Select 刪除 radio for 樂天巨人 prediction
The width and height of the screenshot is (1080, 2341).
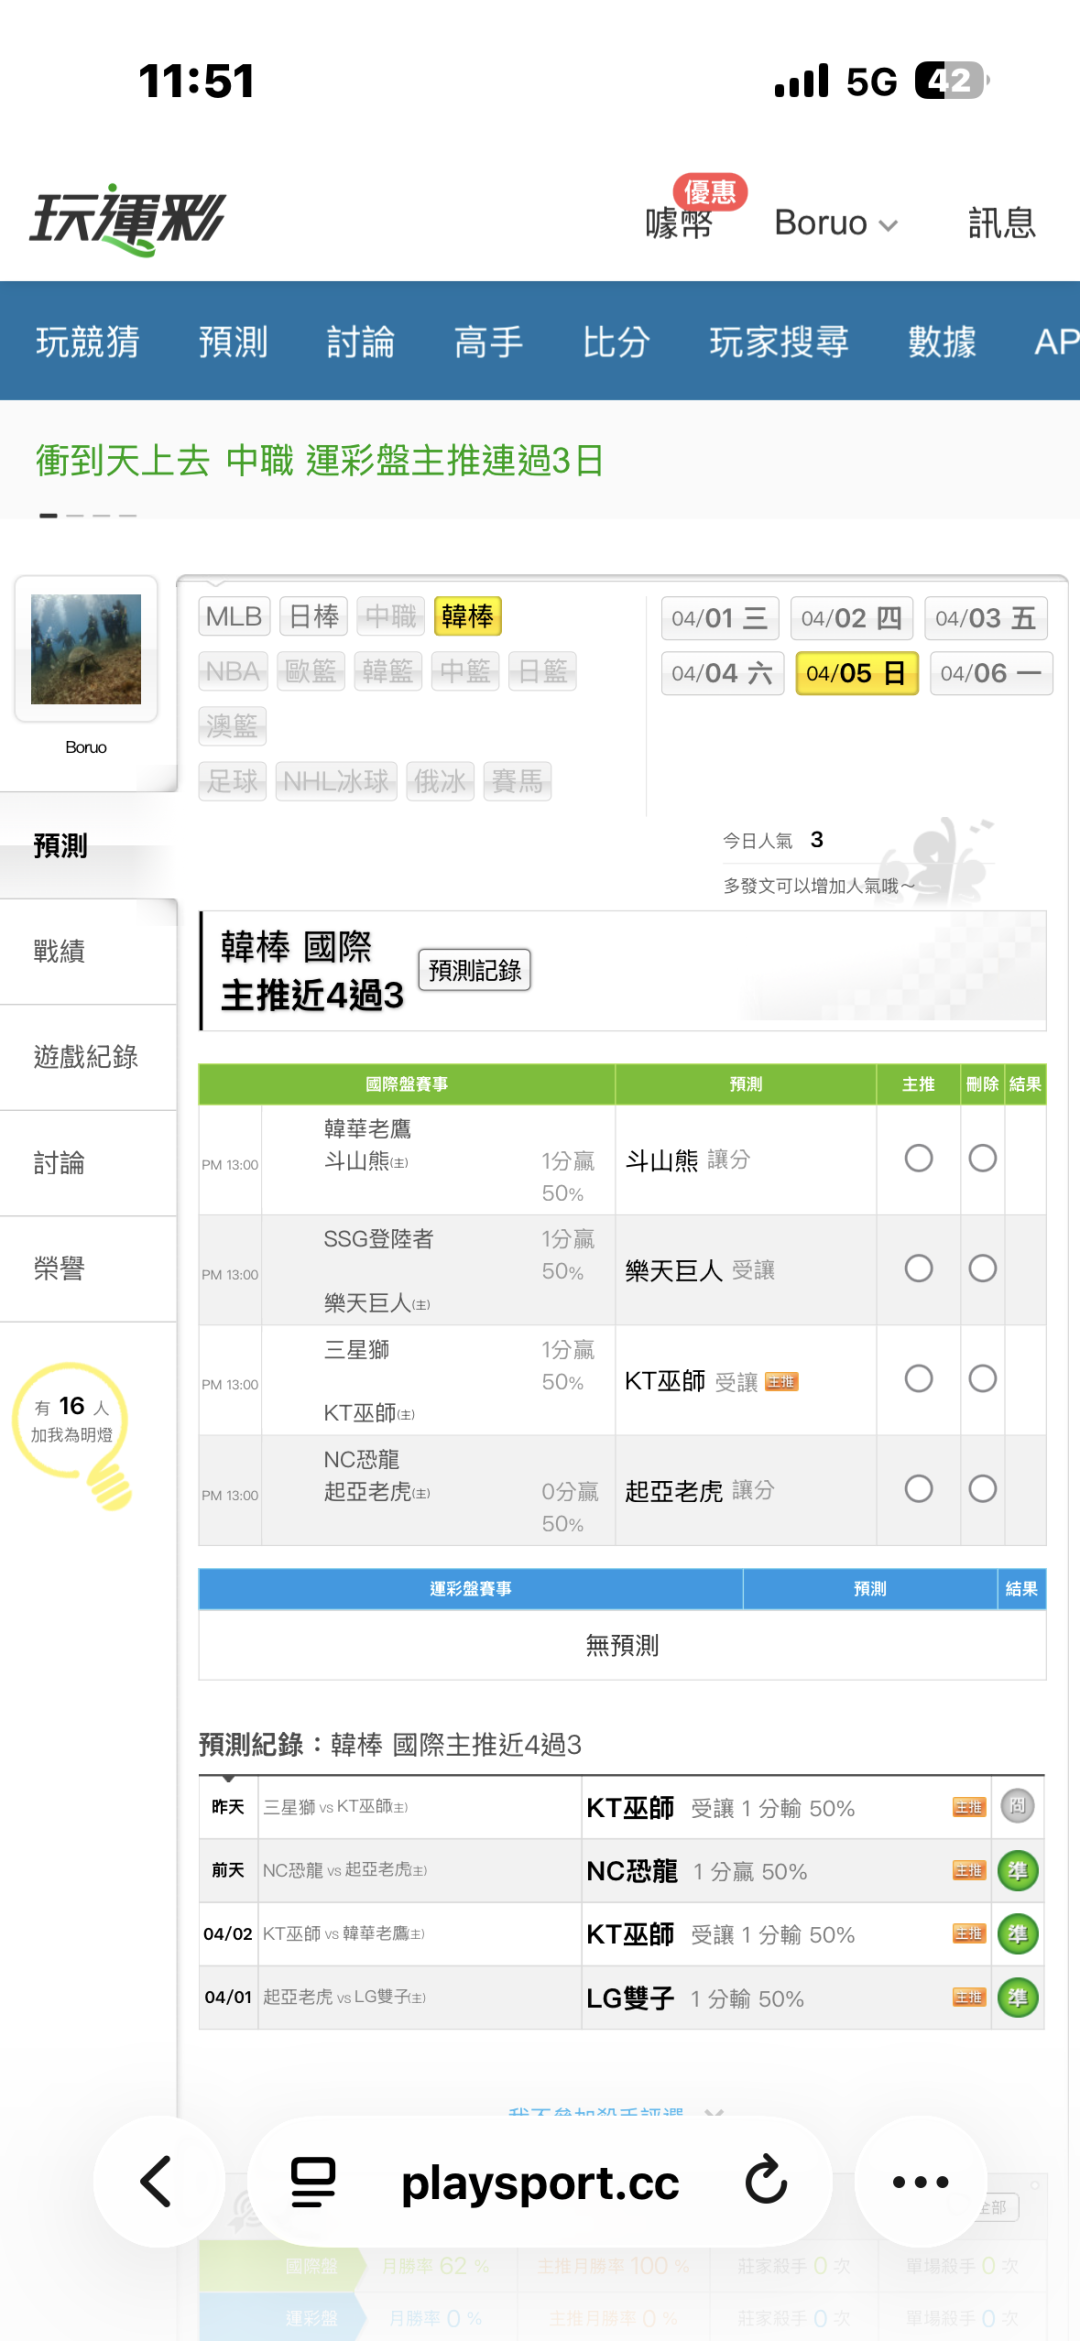pos(982,1269)
